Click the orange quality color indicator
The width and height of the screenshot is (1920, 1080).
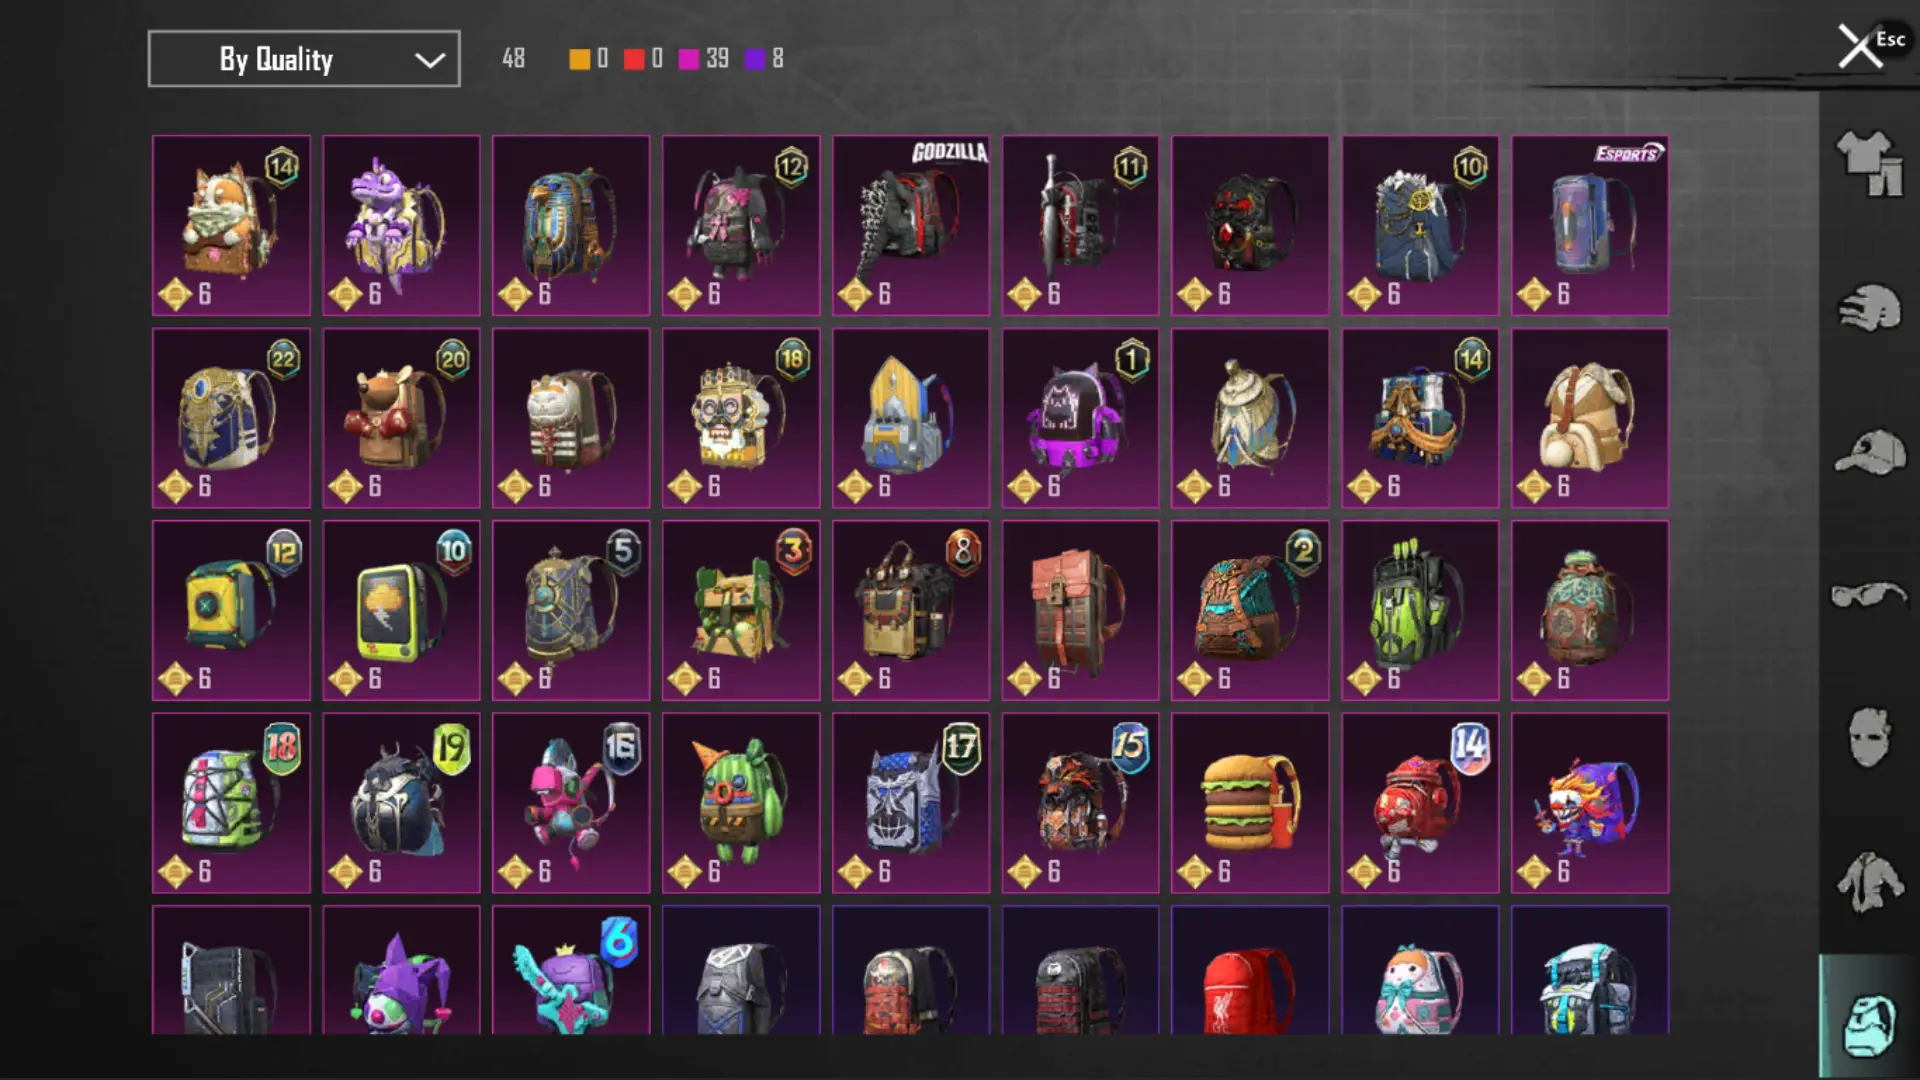pos(579,59)
